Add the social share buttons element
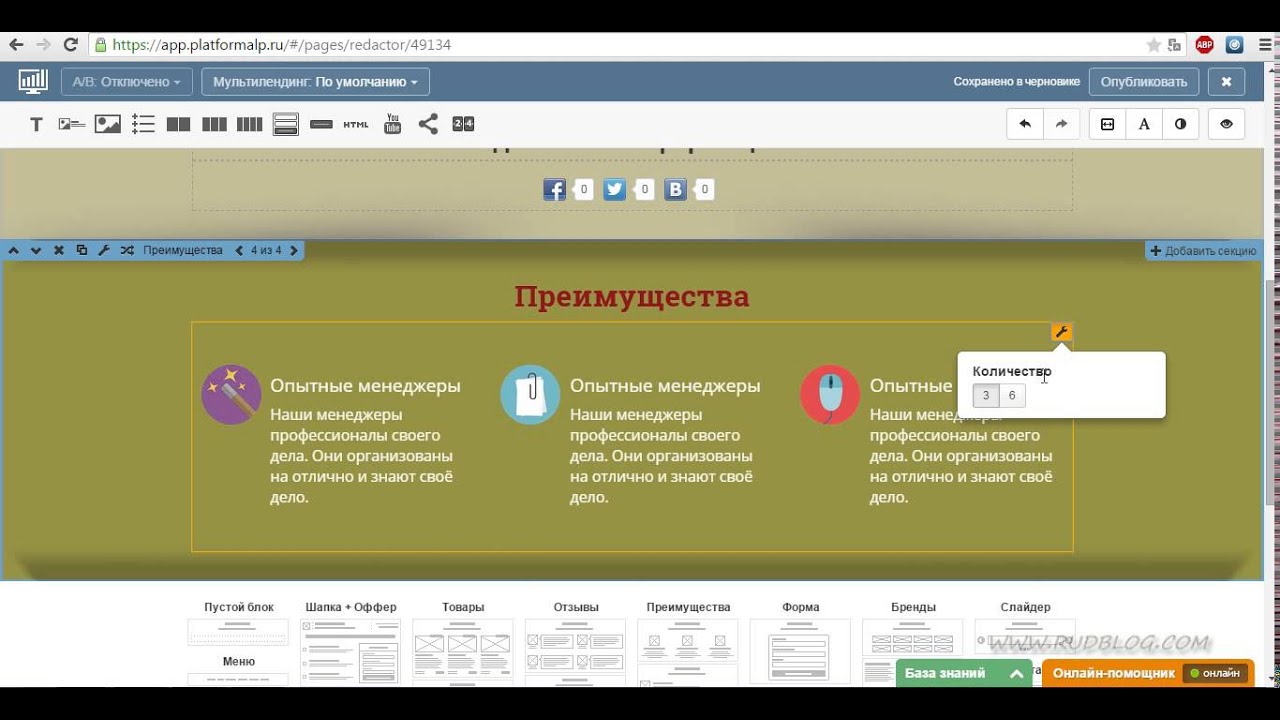 pyautogui.click(x=428, y=124)
